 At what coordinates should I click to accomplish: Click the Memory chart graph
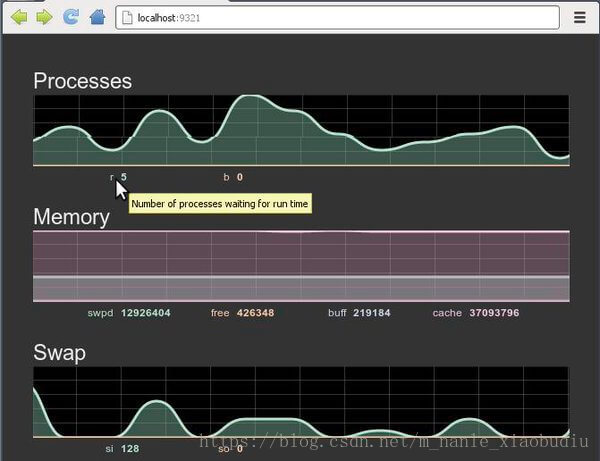(x=301, y=266)
